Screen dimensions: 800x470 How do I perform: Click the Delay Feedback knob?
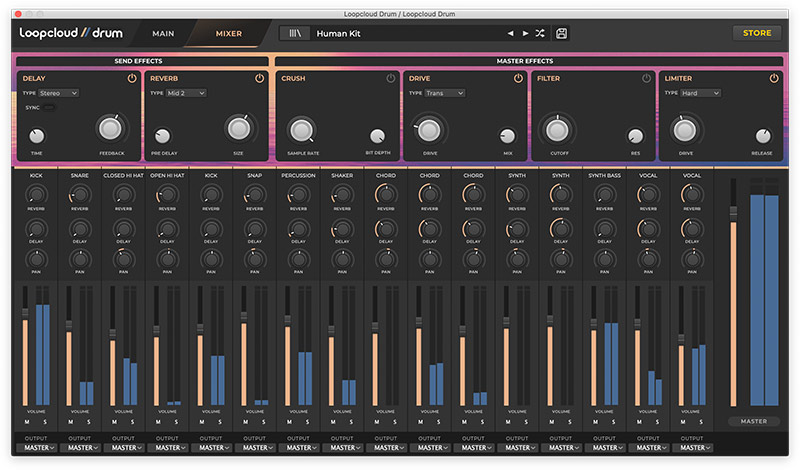coord(111,129)
